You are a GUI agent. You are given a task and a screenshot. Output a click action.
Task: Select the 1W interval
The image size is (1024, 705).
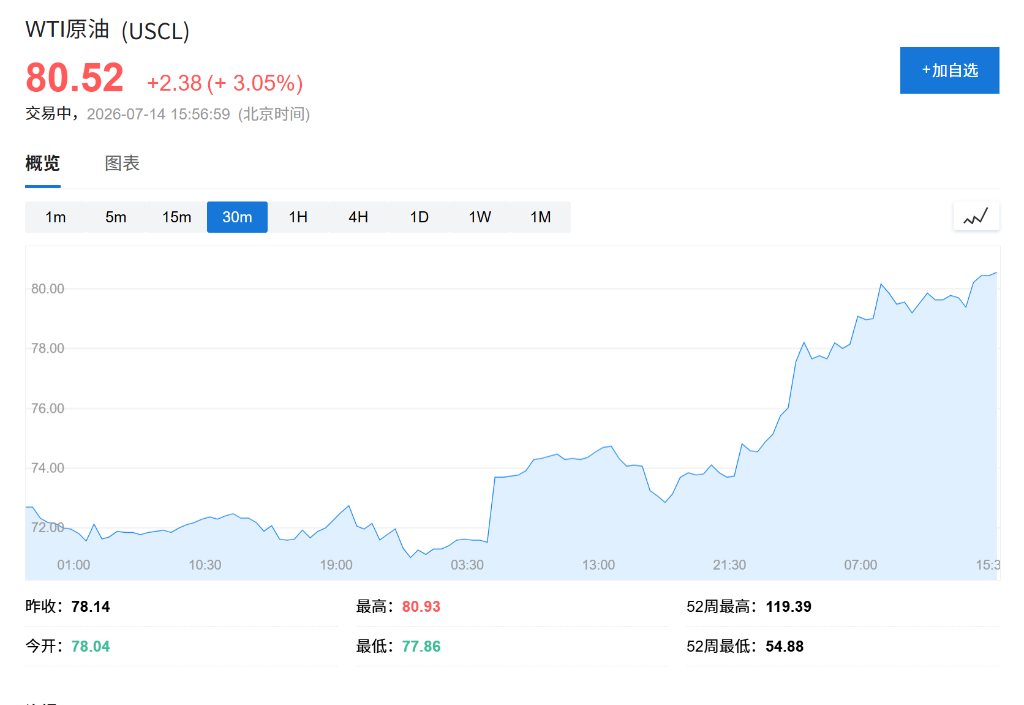[479, 217]
